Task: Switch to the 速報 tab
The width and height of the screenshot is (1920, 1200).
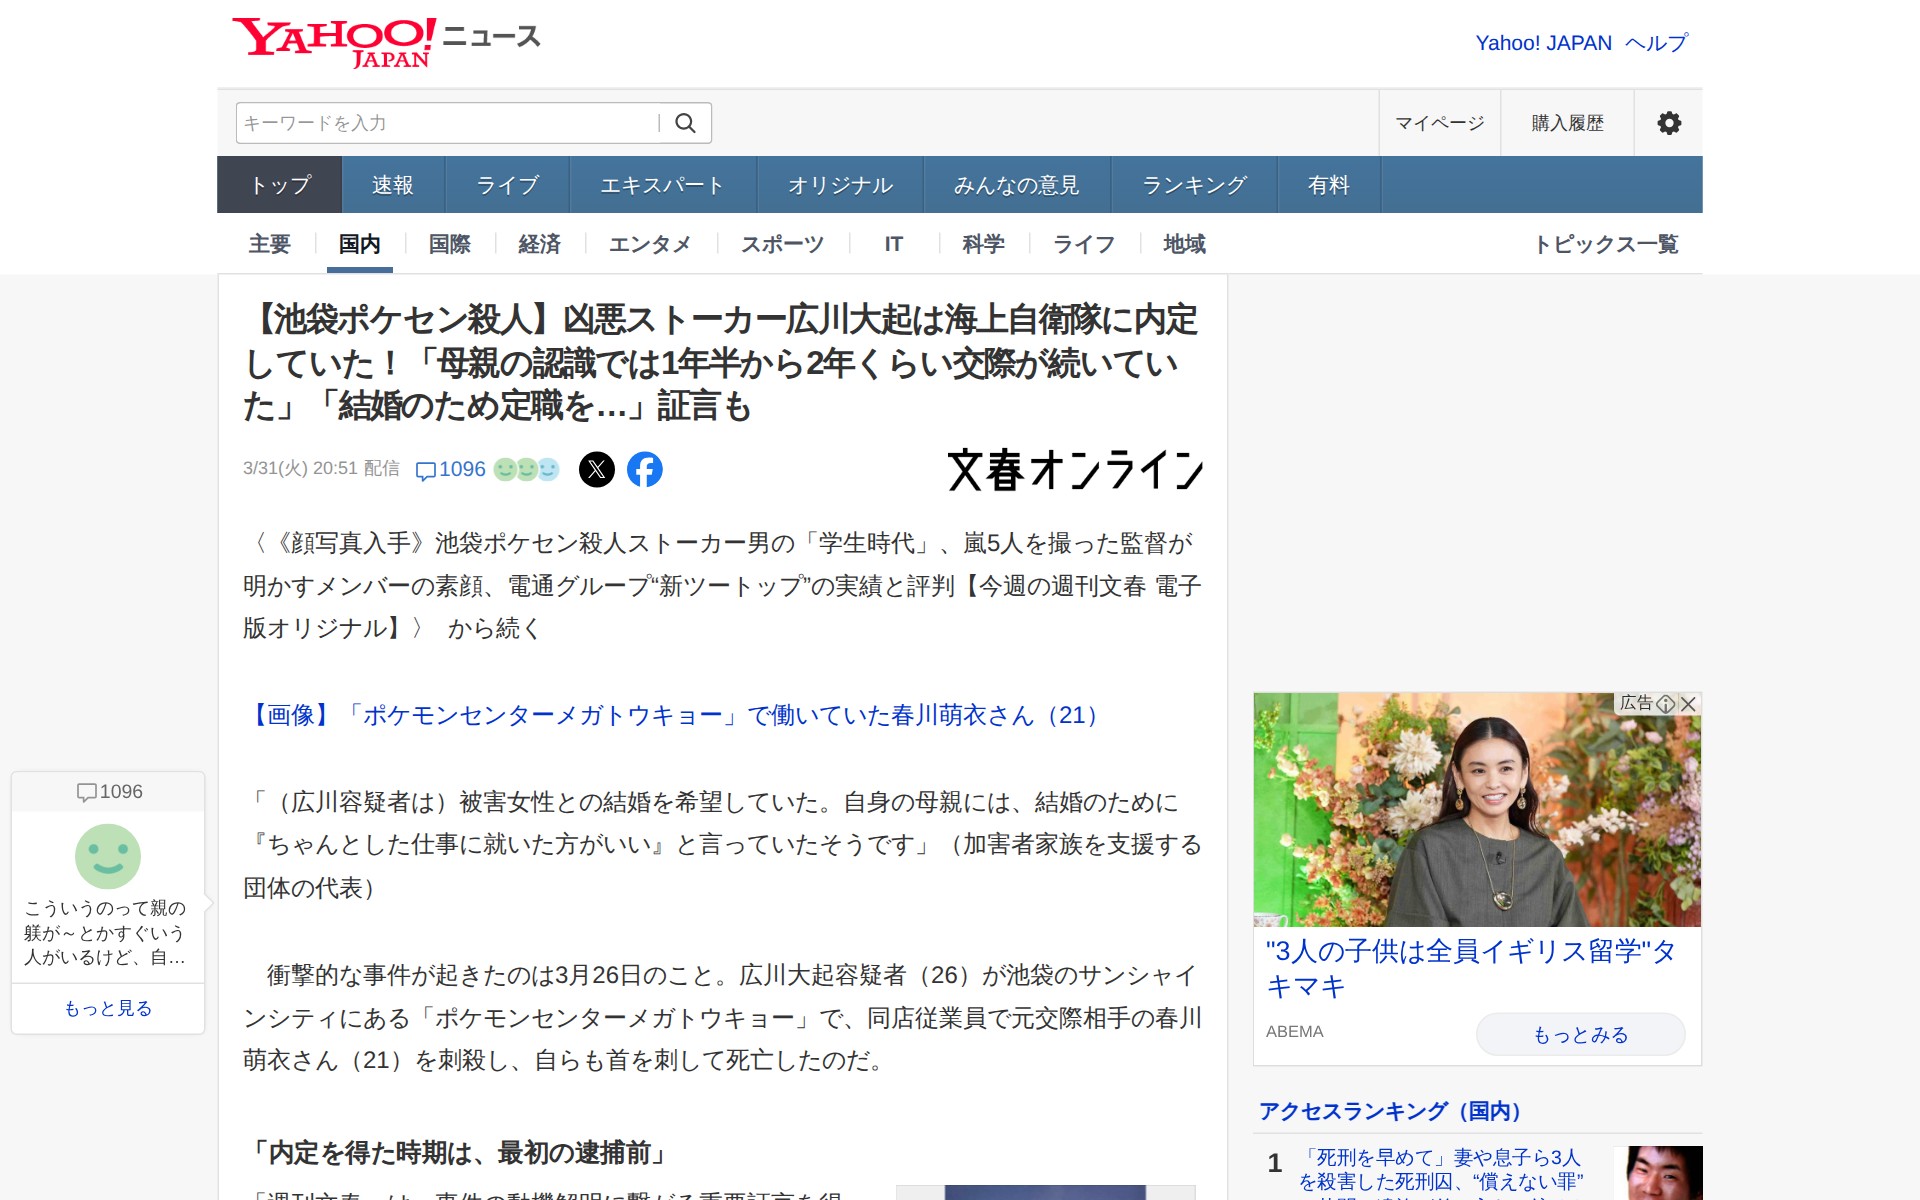Action: coord(392,185)
